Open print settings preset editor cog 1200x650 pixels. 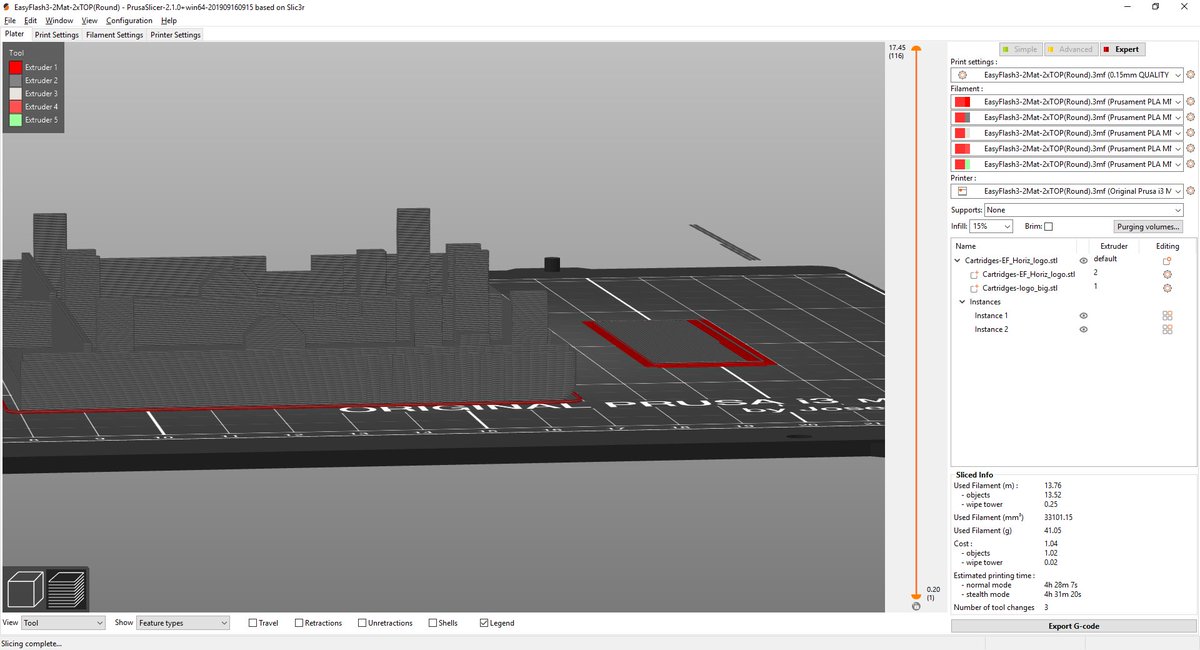(1191, 75)
